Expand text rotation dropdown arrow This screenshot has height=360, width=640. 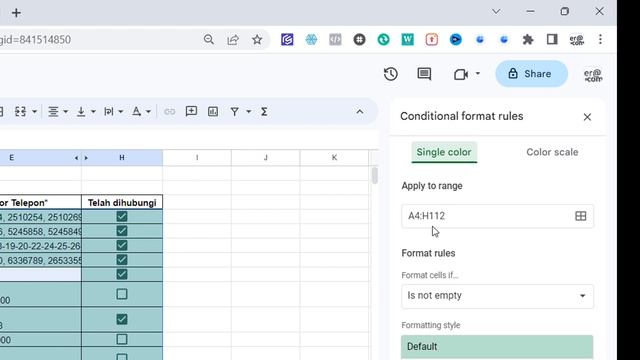148,111
